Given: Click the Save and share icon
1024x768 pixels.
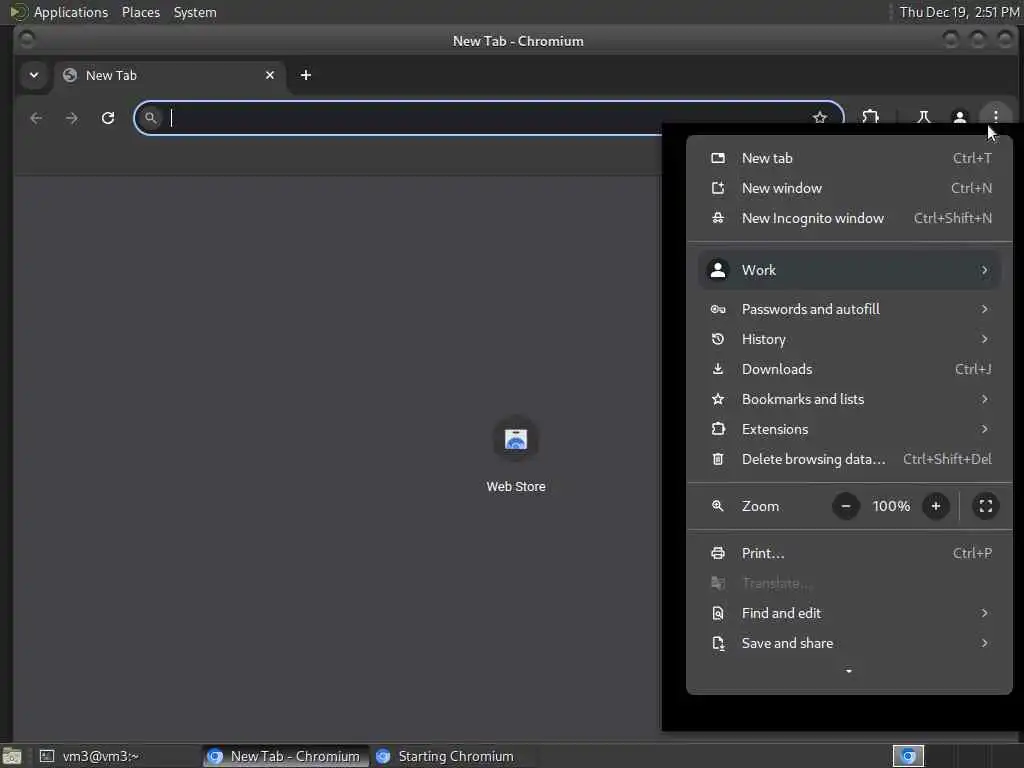Looking at the screenshot, I should 718,643.
